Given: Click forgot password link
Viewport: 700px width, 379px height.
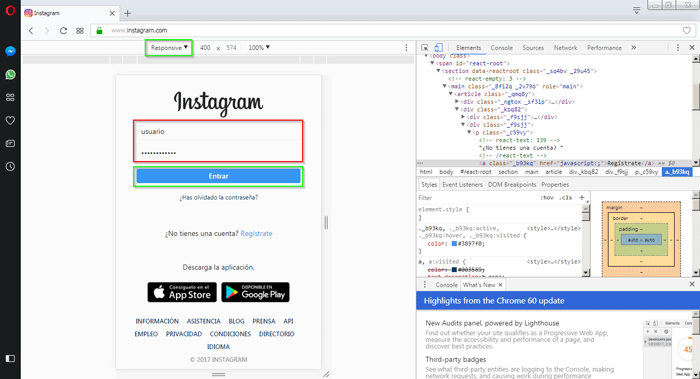Looking at the screenshot, I should (218, 197).
